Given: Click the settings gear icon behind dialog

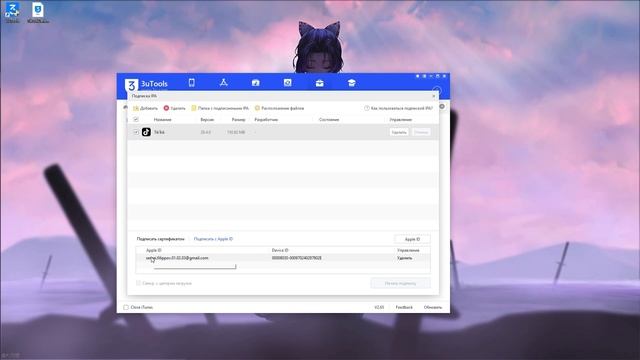Looking at the screenshot, I should coord(442,107).
